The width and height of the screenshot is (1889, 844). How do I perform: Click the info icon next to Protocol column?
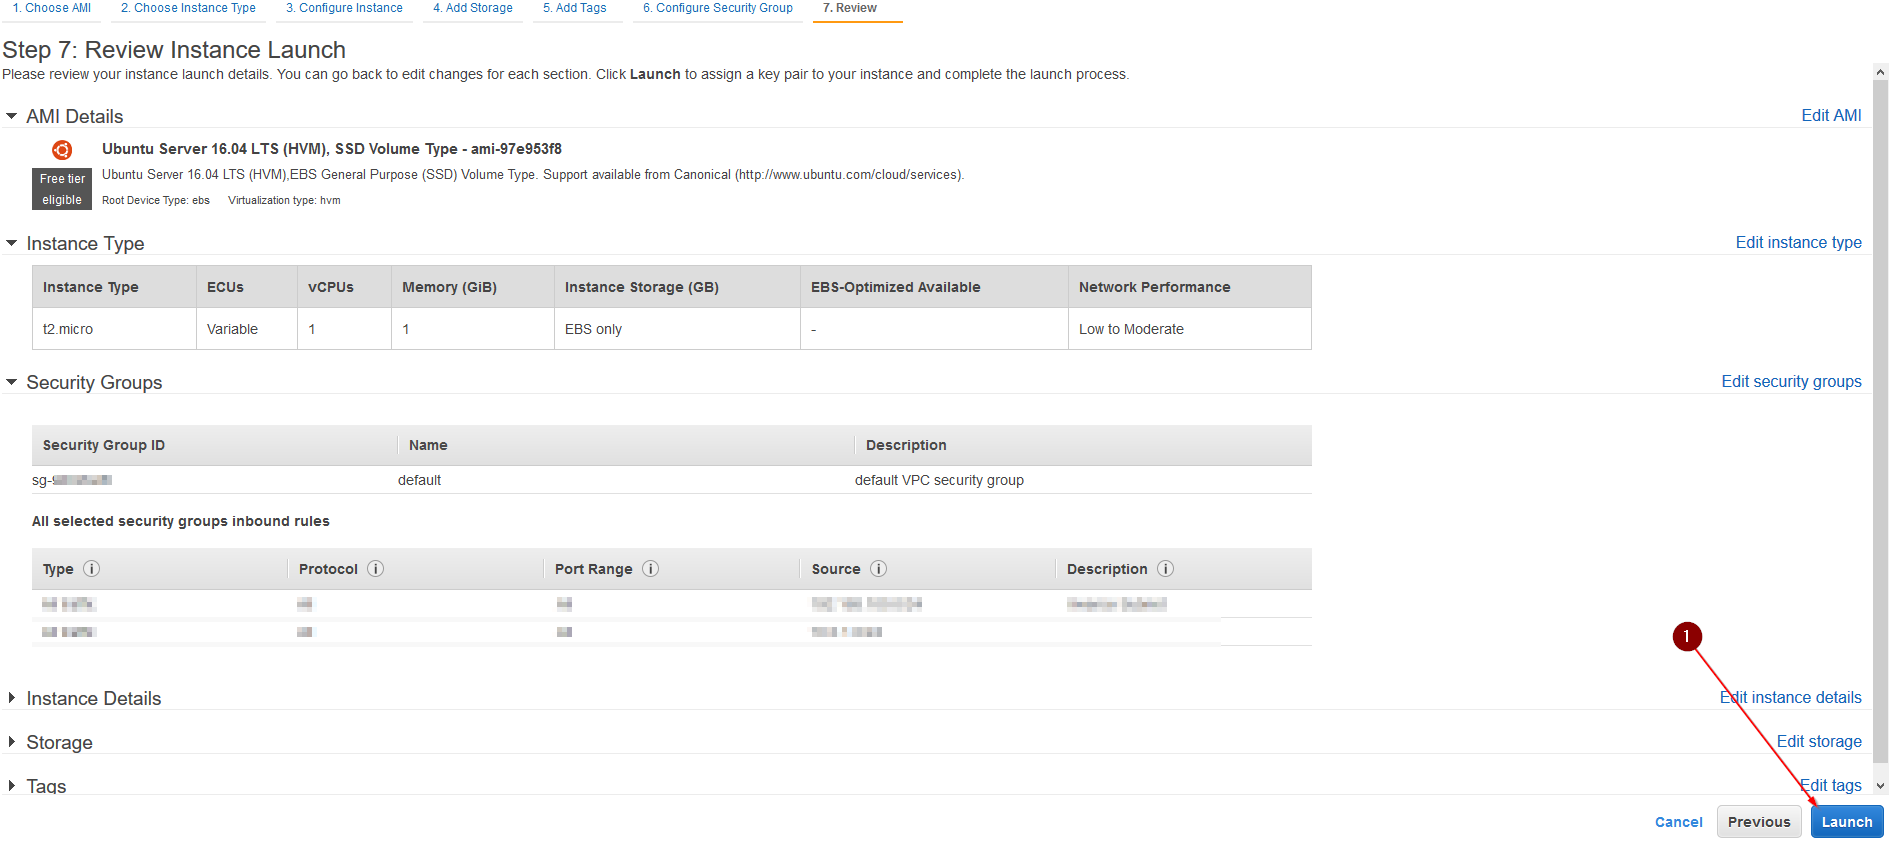(375, 569)
